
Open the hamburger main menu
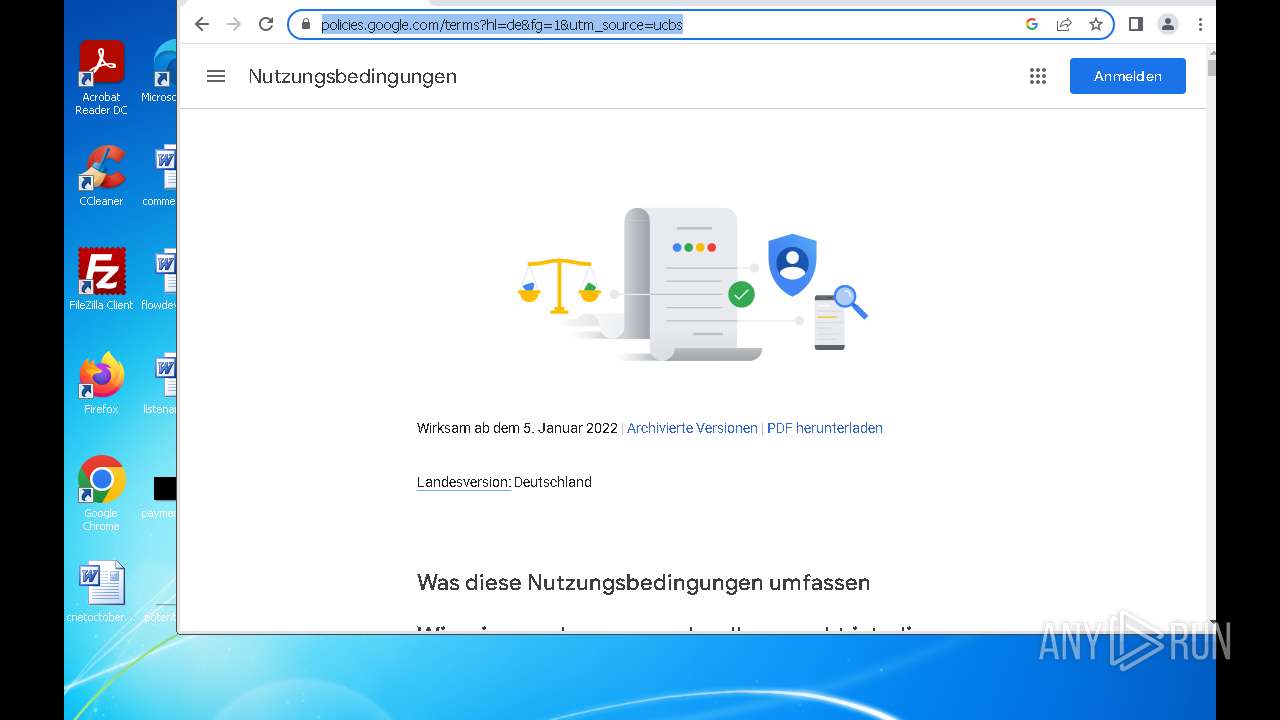(x=216, y=76)
